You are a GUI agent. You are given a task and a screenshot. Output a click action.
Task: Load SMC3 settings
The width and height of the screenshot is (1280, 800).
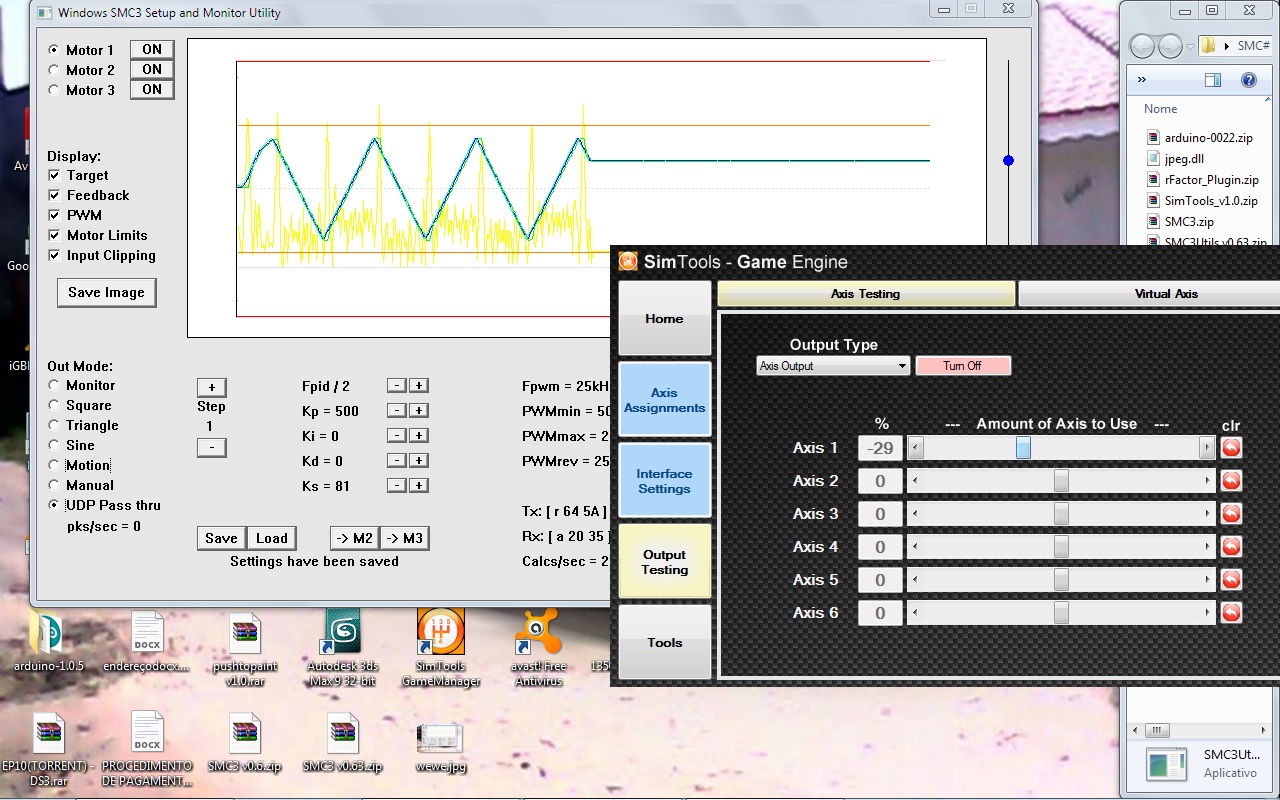(x=271, y=537)
